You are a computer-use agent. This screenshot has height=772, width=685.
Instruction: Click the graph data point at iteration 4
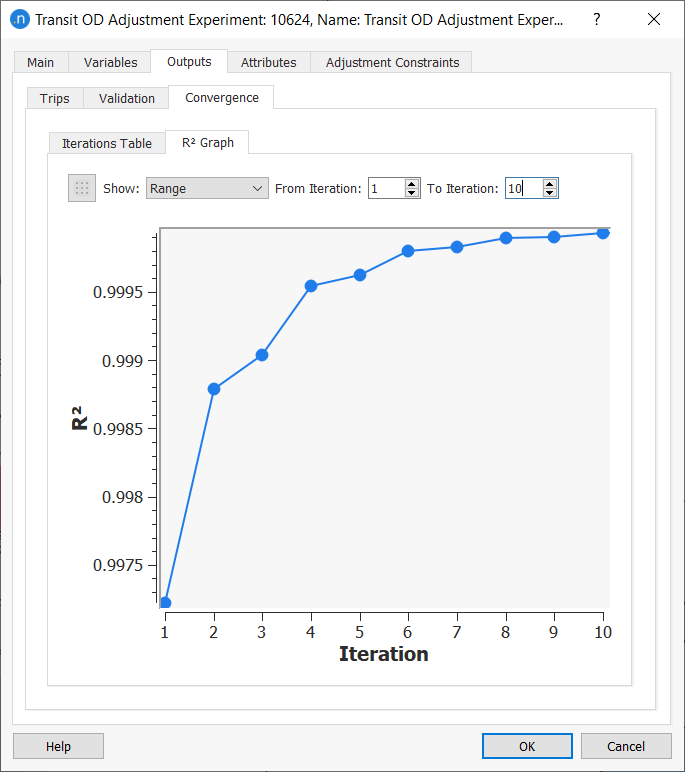tap(311, 286)
